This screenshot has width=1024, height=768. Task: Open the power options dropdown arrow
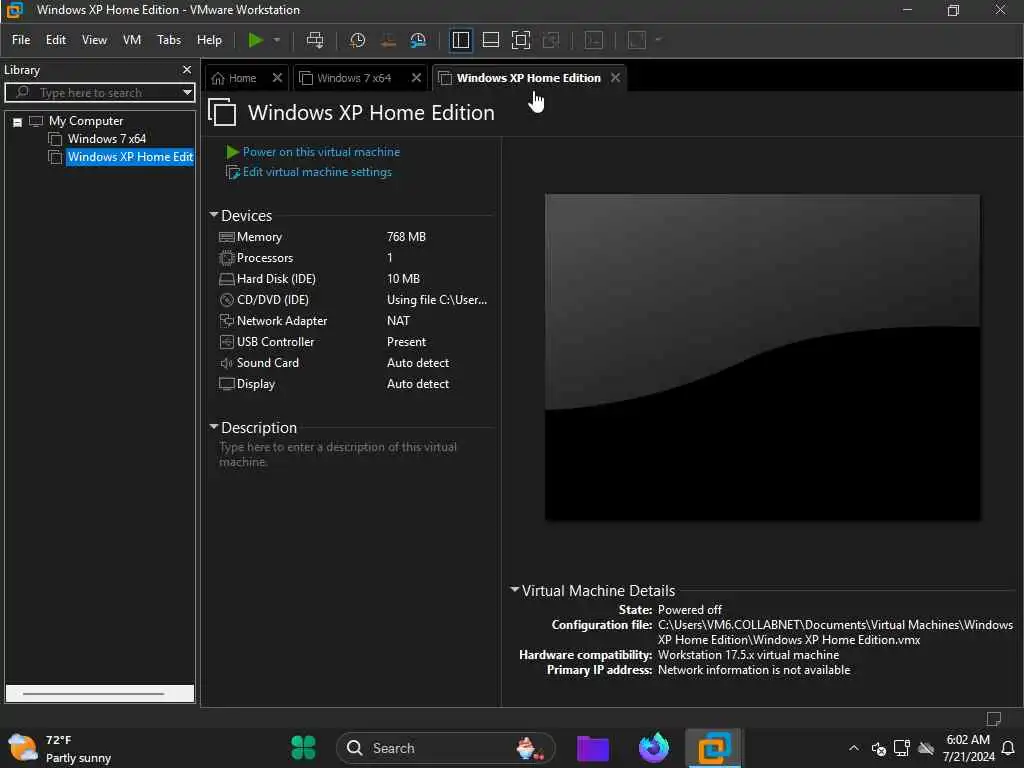(x=277, y=40)
